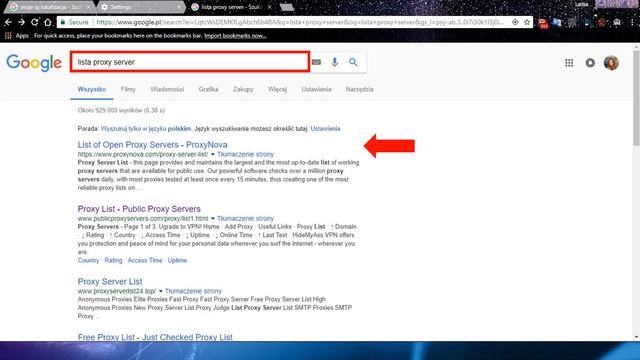The image size is (640, 360).
Task: Select the Zakupy search tab
Action: (x=243, y=89)
